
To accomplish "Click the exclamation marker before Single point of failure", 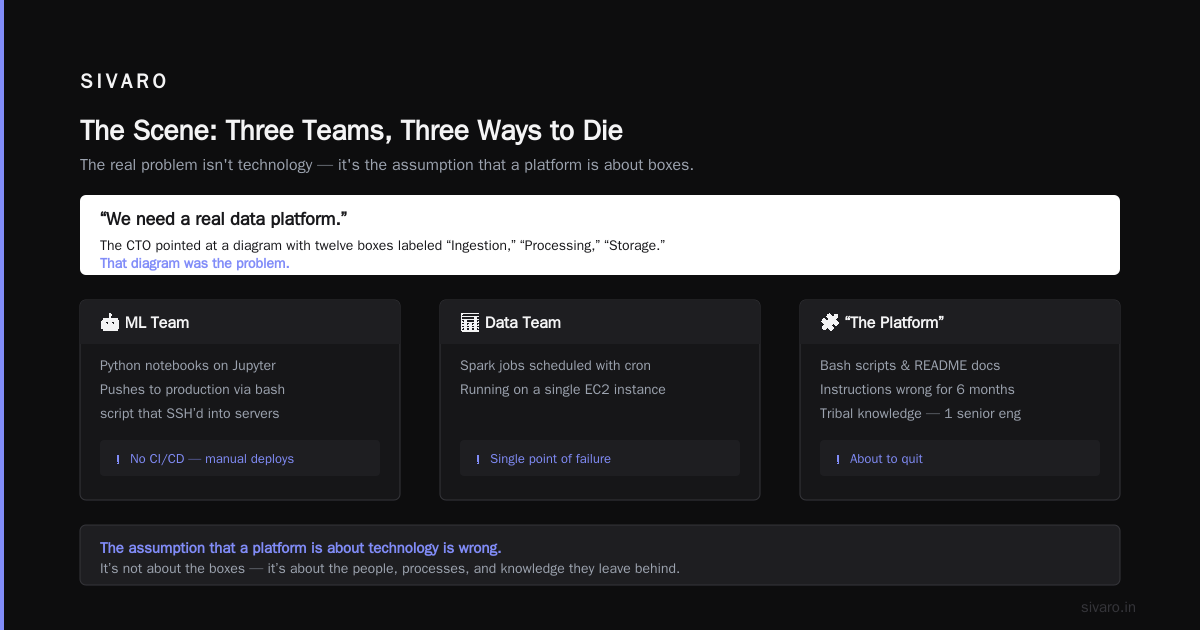I will (x=478, y=459).
